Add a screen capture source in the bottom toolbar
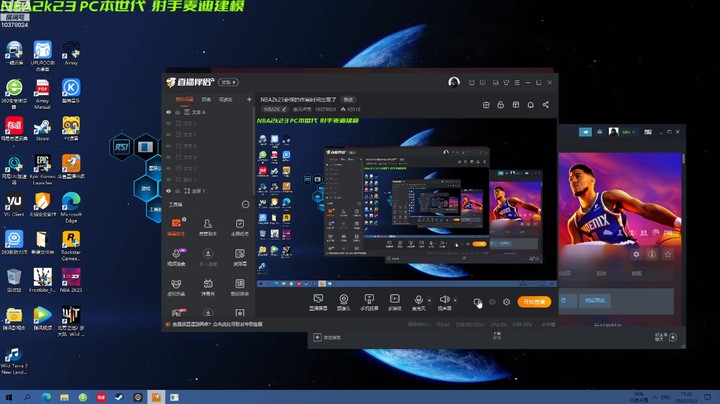The width and height of the screenshot is (720, 404). pos(318,302)
